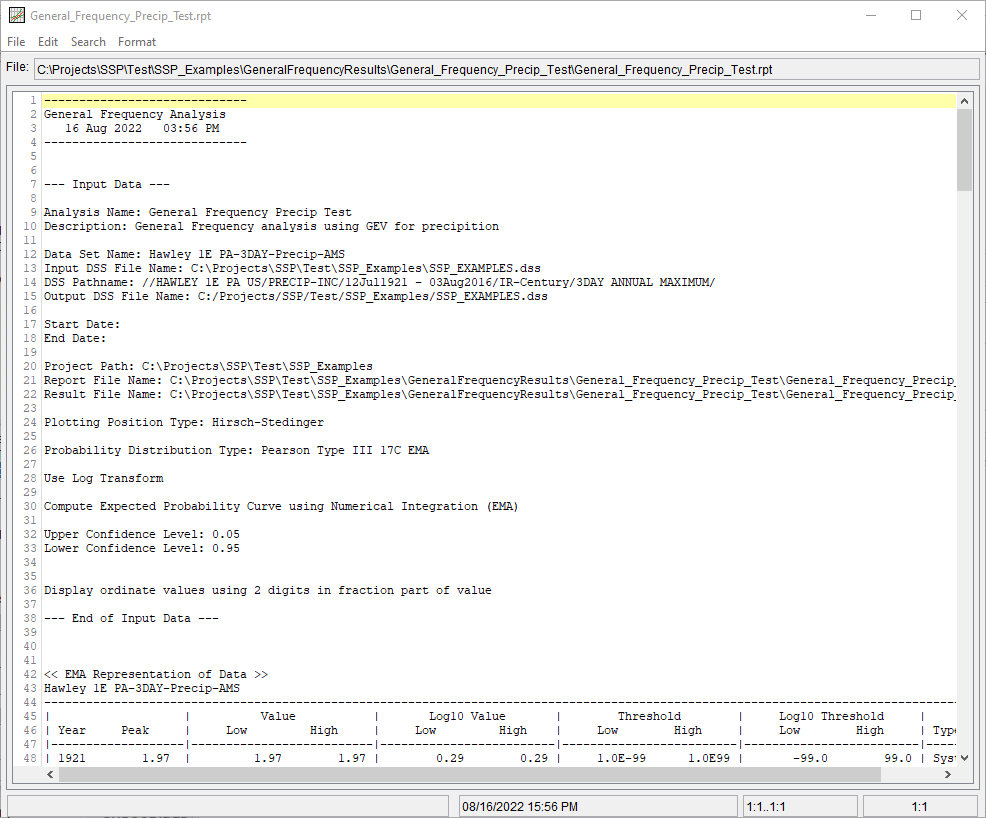The width and height of the screenshot is (986, 818).
Task: Click line number 1 in gutter
Action: click(33, 101)
